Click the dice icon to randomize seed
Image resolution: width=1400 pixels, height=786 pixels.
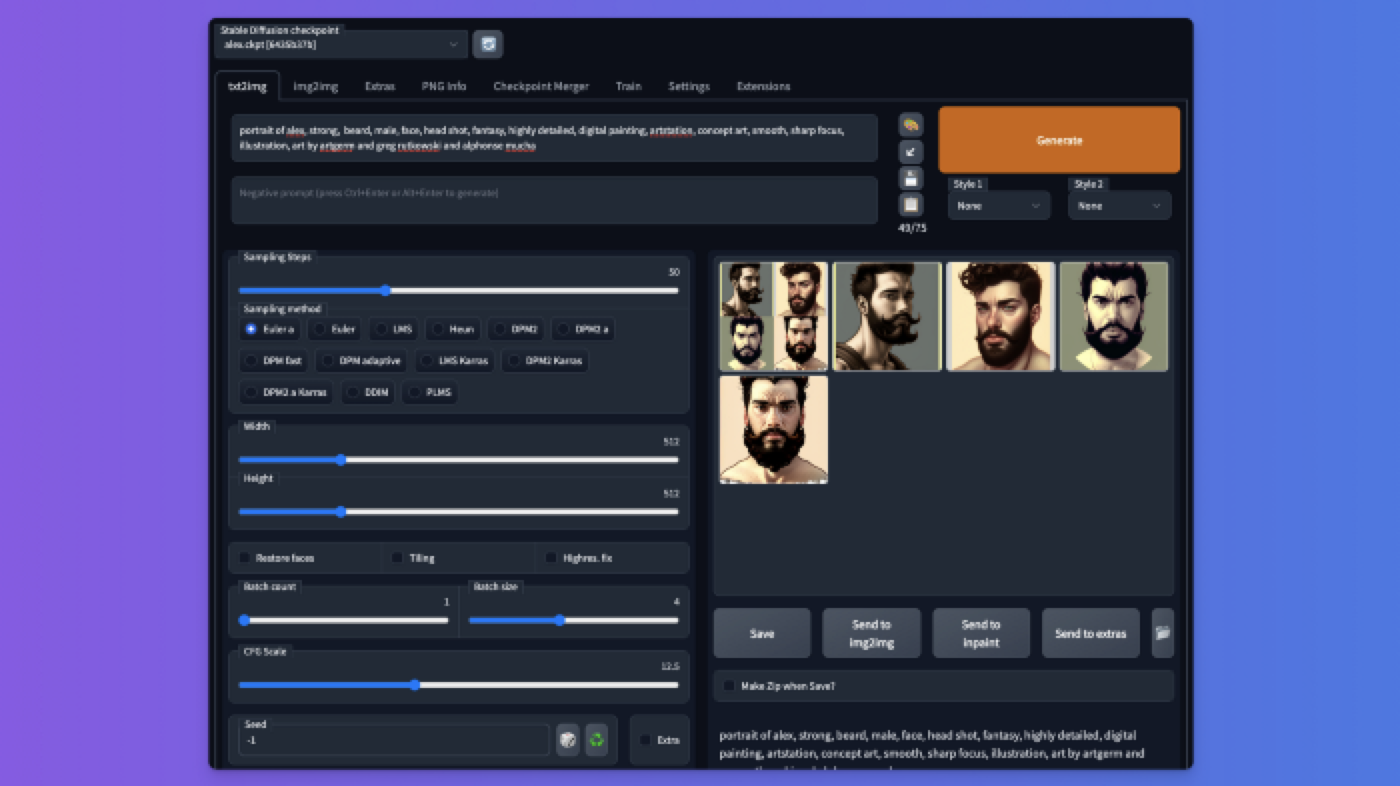coord(567,740)
